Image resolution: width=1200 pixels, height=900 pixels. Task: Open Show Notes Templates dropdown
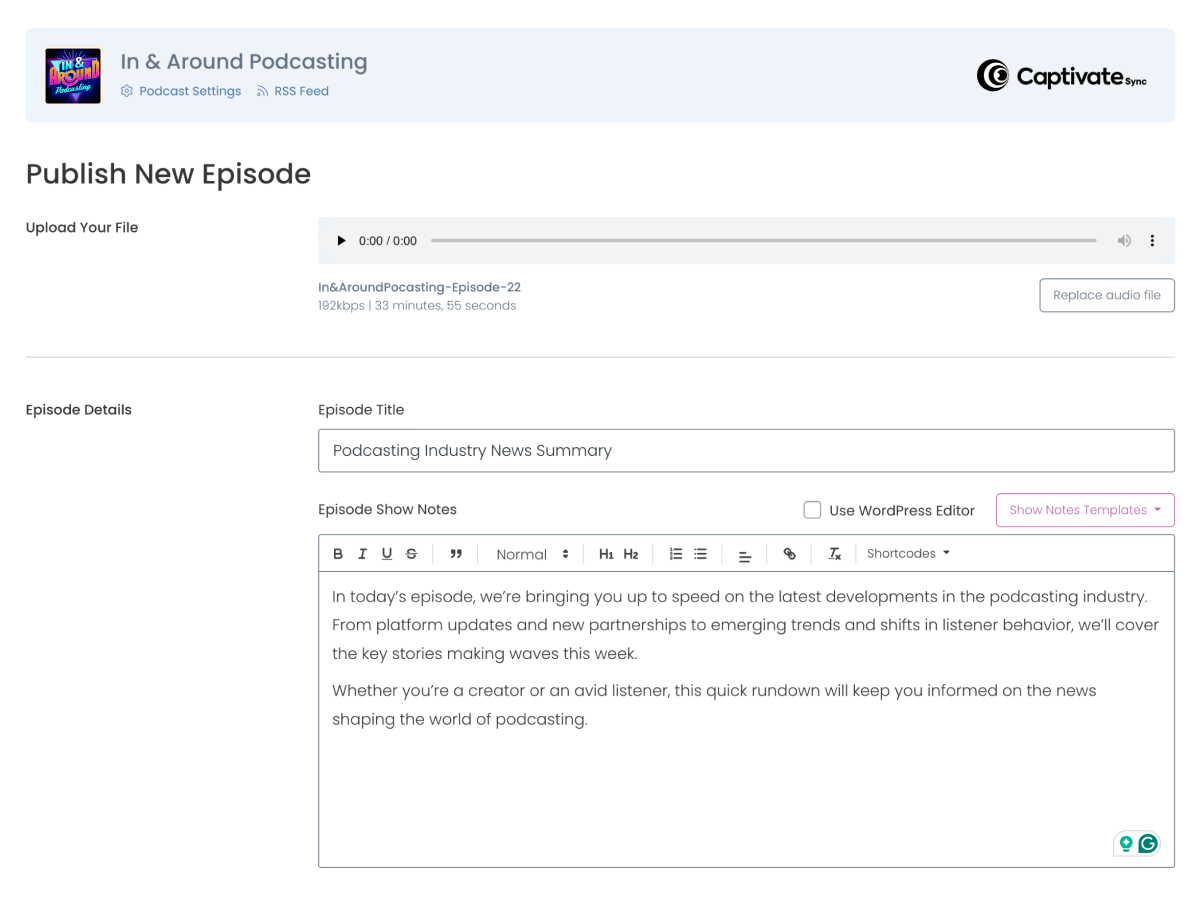(x=1085, y=510)
